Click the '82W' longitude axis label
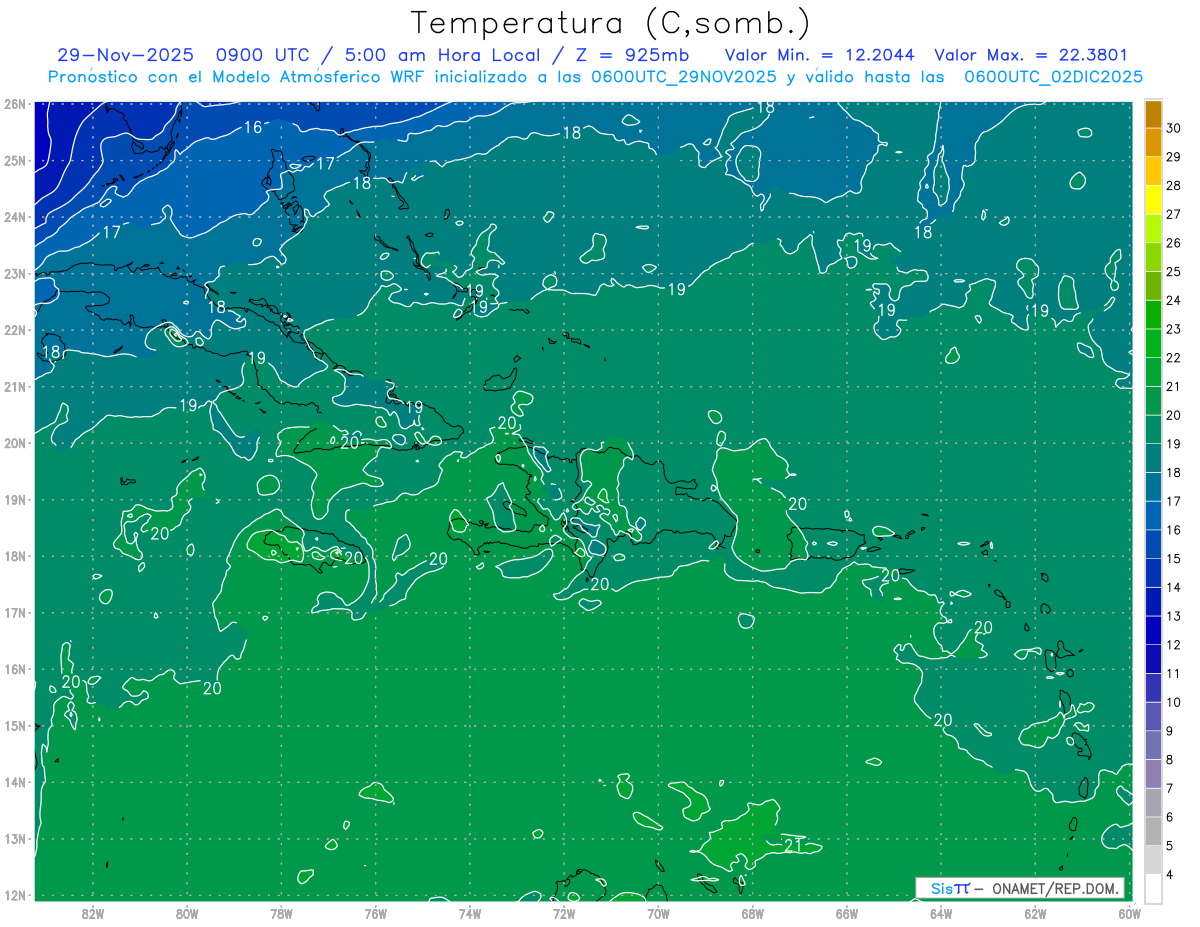The height and width of the screenshot is (927, 1200). (93, 913)
